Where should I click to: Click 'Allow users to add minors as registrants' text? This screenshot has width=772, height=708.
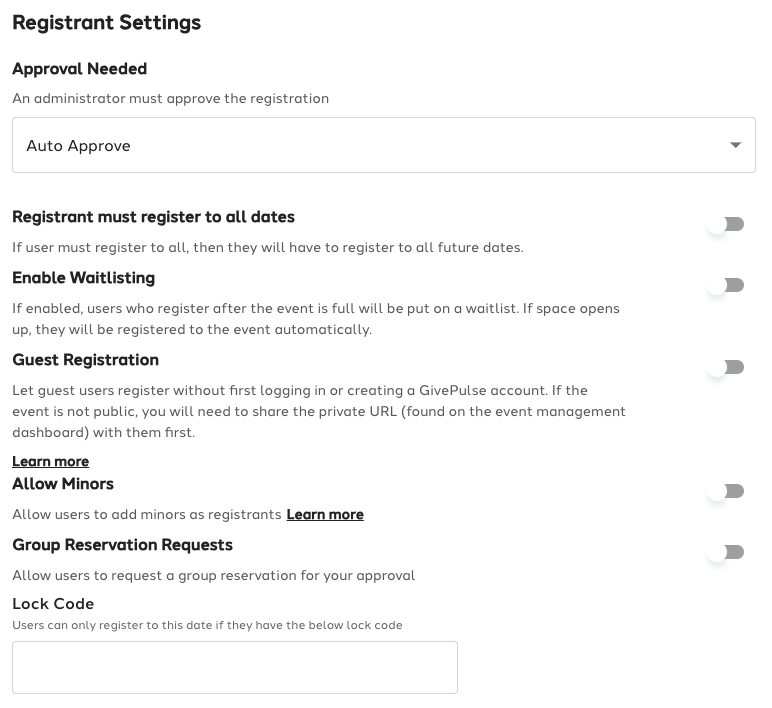pos(147,515)
